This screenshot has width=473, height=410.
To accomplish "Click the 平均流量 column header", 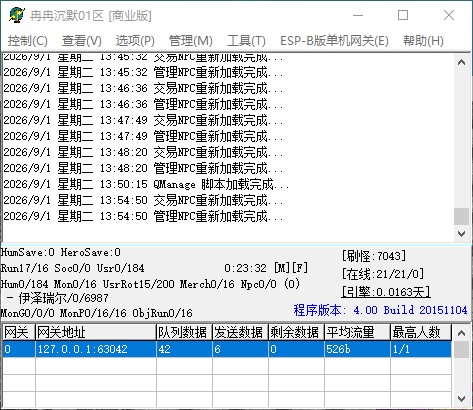I will (x=357, y=332).
